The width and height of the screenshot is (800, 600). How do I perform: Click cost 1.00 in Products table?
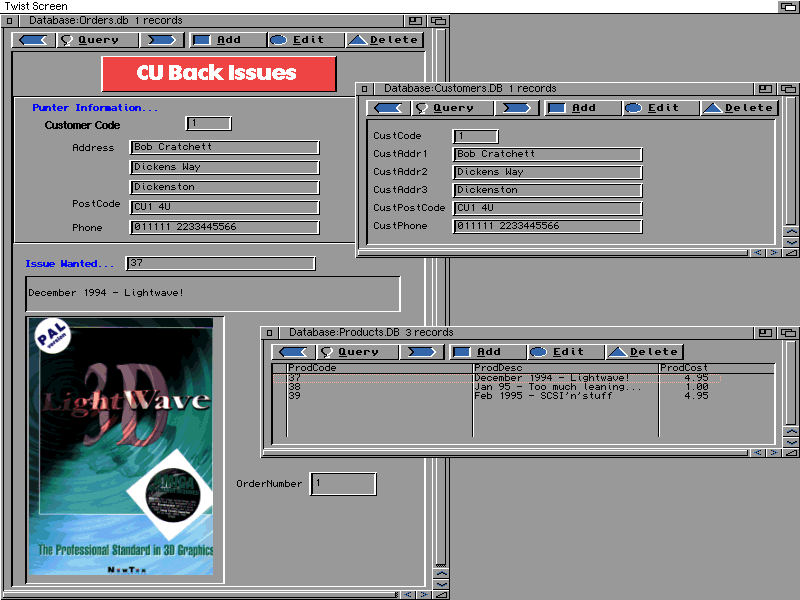(x=696, y=387)
